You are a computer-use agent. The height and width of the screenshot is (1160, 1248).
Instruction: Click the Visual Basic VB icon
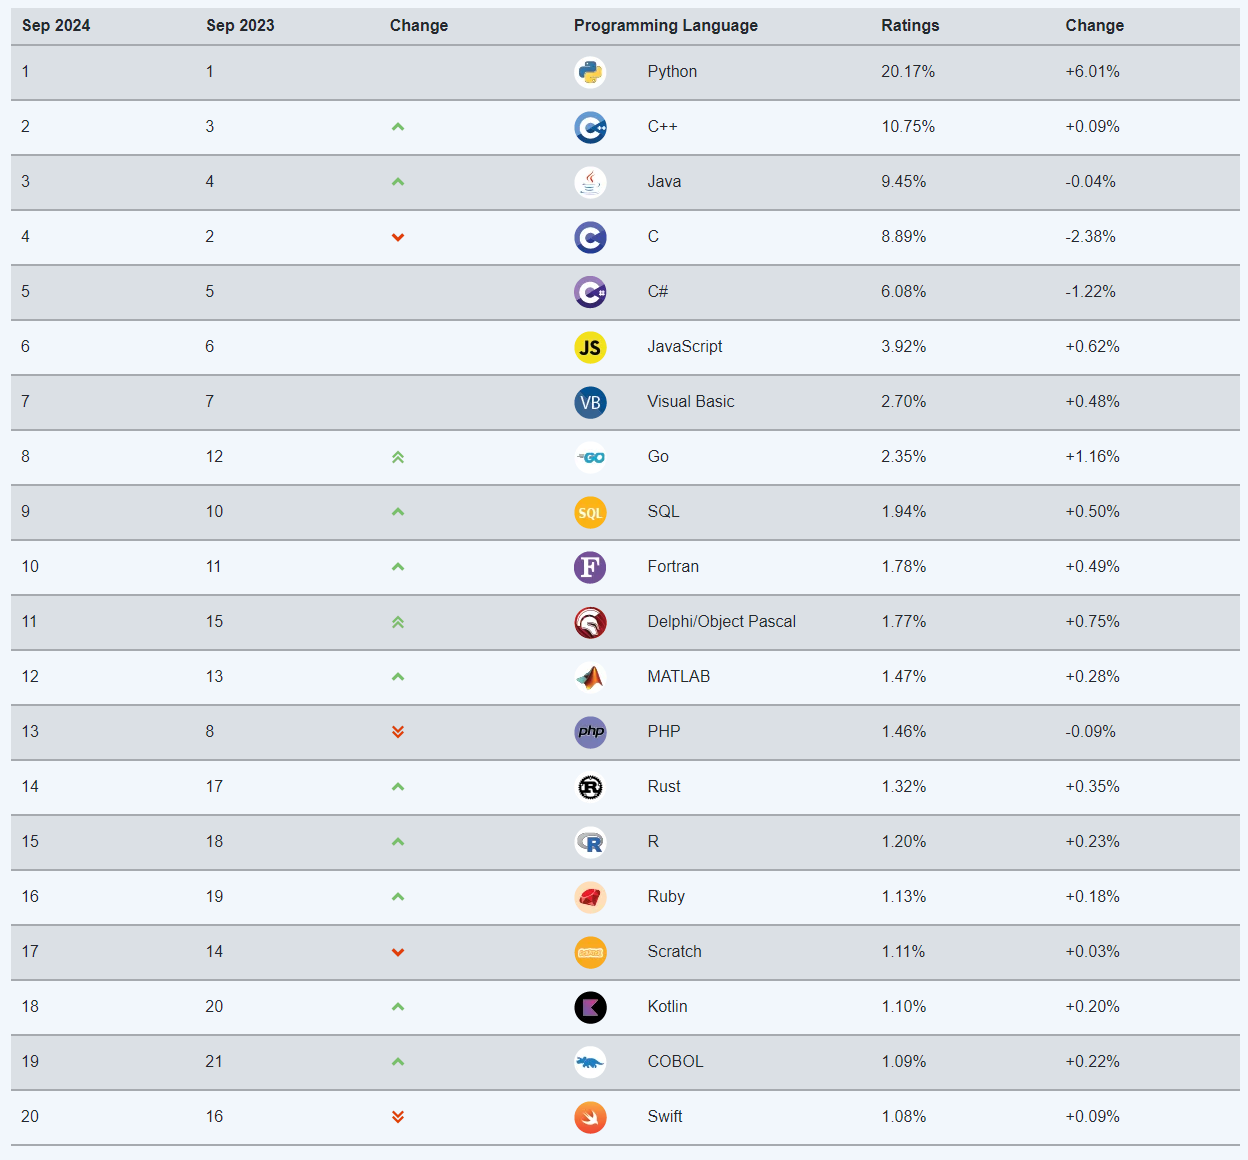pos(590,402)
